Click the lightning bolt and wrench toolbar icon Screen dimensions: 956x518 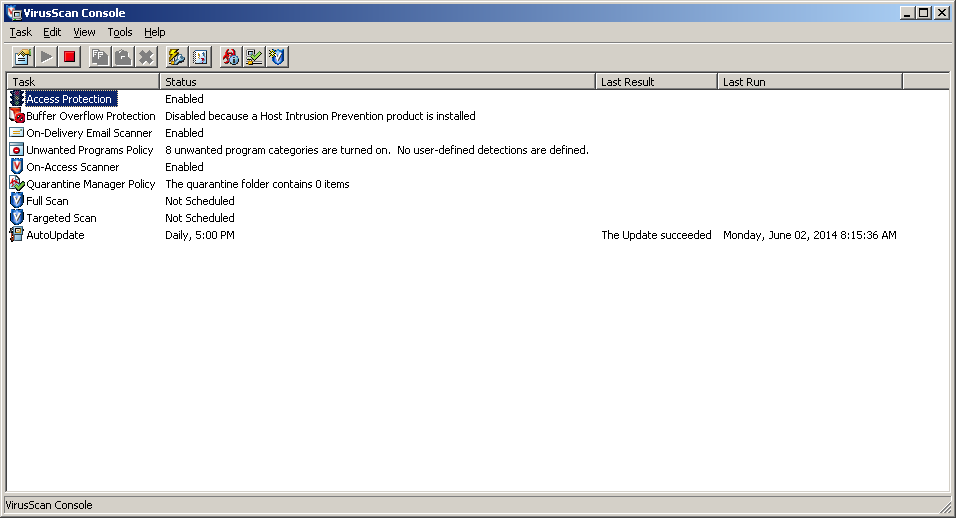coord(177,57)
